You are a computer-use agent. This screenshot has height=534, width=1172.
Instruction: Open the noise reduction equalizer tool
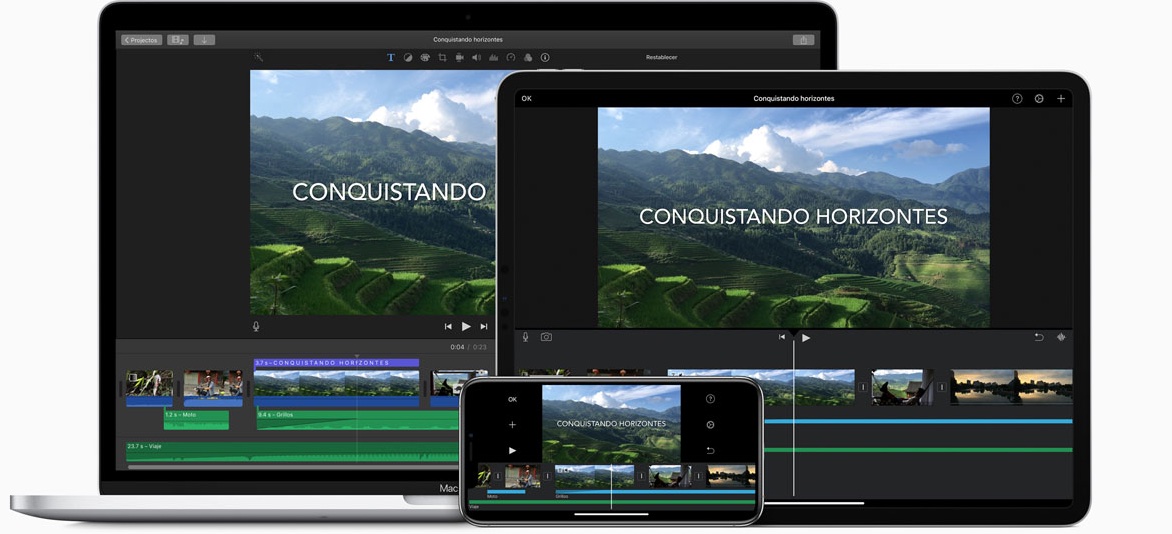pos(493,58)
